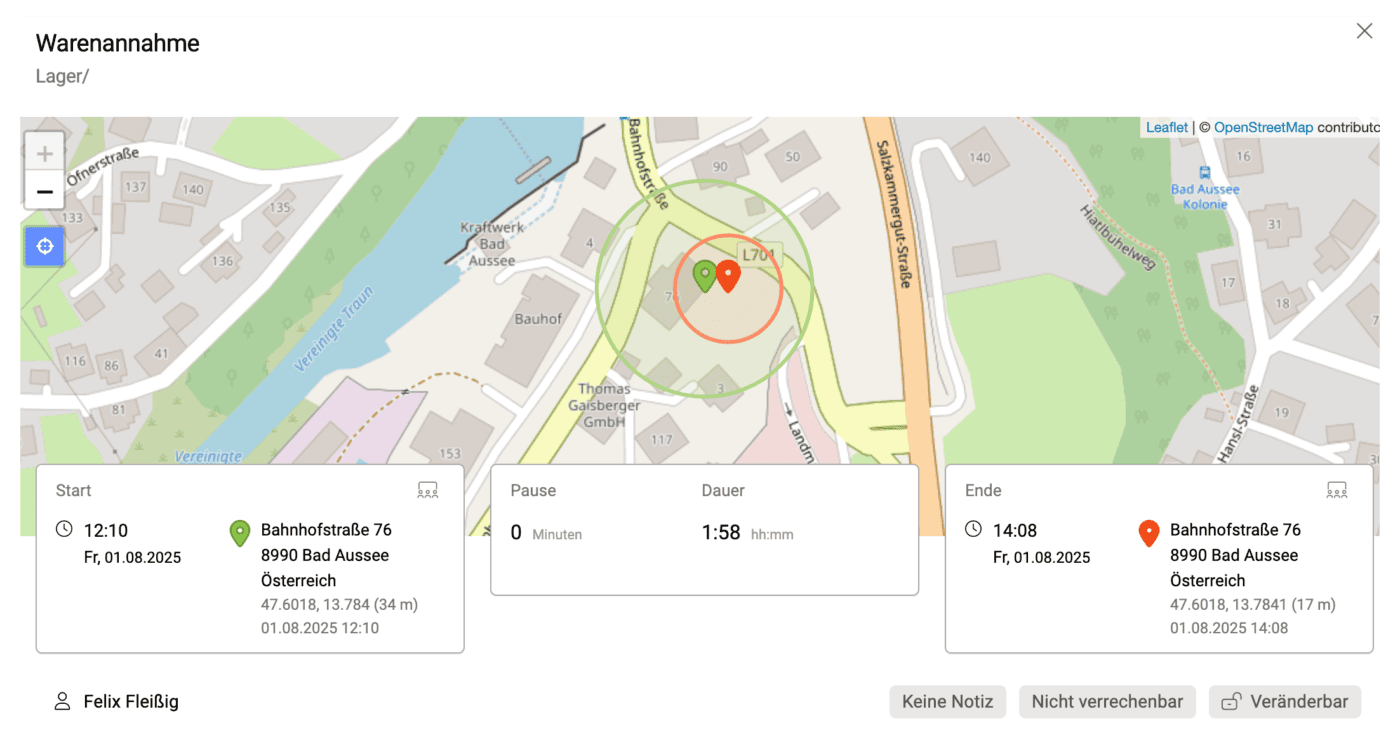
Task: Click the clock icon beside 14:08
Action: tap(973, 529)
